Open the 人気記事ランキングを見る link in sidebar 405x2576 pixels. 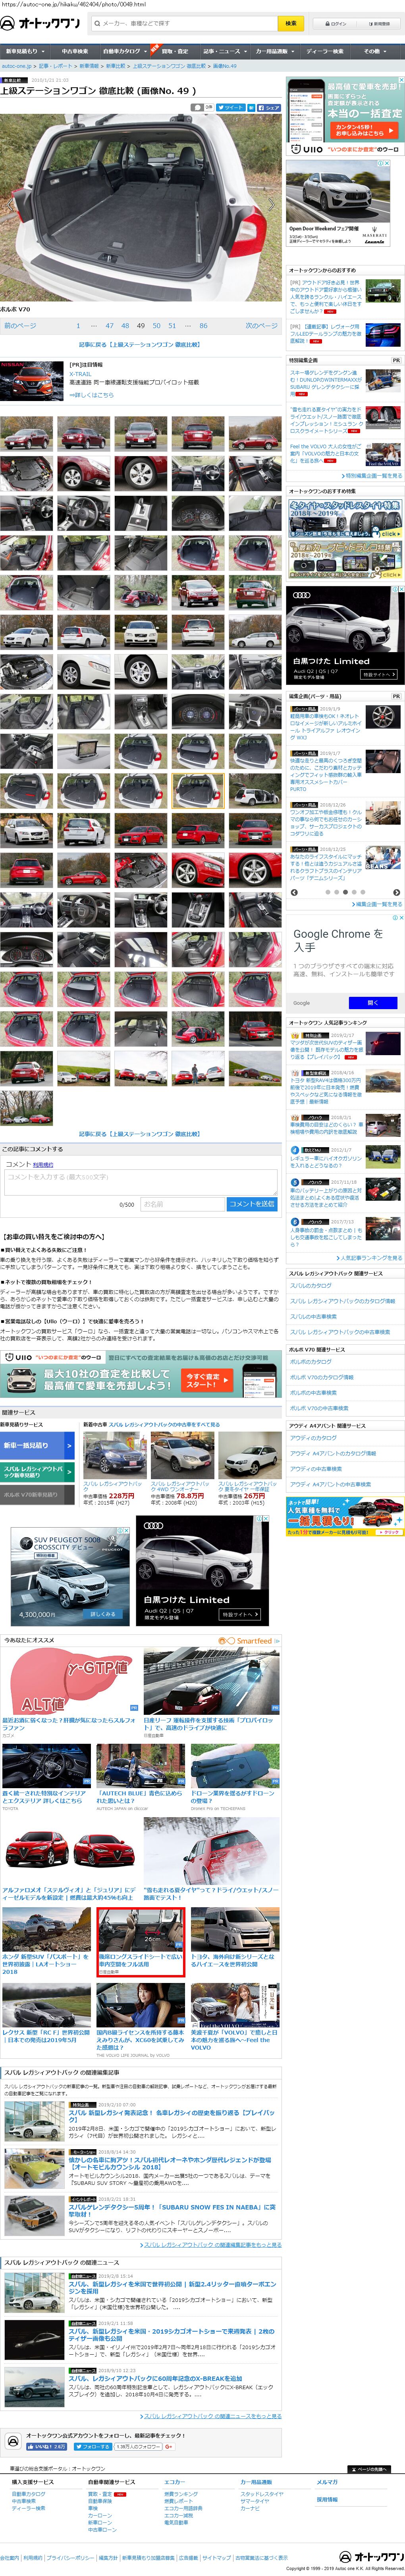[369, 1258]
